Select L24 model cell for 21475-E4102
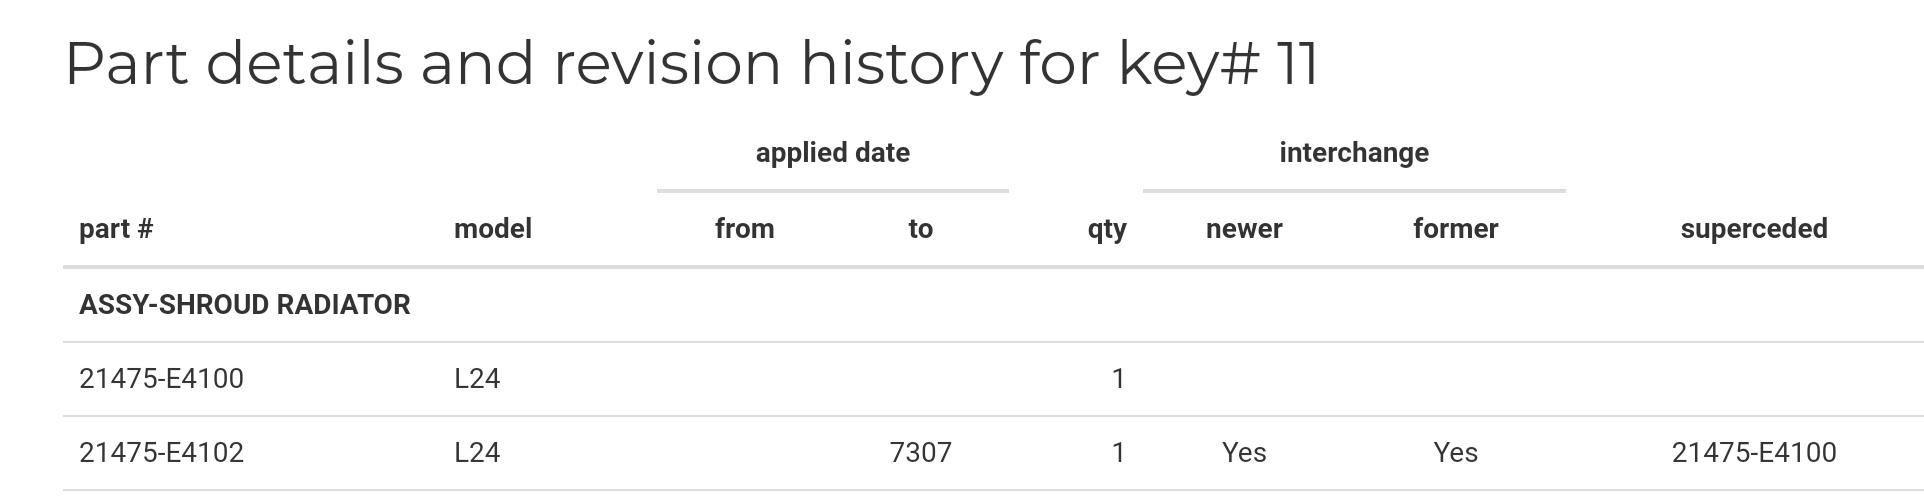Screen dimensions: 1924x501 pyautogui.click(x=477, y=453)
